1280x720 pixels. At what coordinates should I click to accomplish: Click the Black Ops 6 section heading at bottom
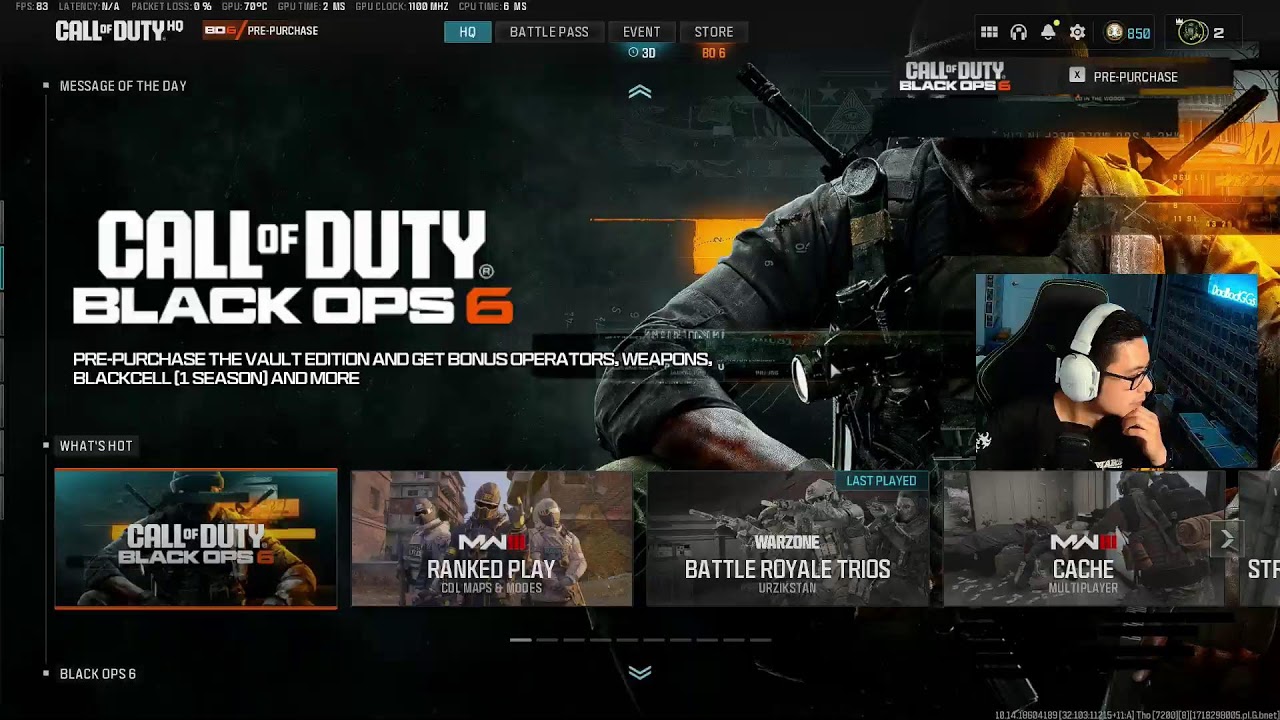98,674
